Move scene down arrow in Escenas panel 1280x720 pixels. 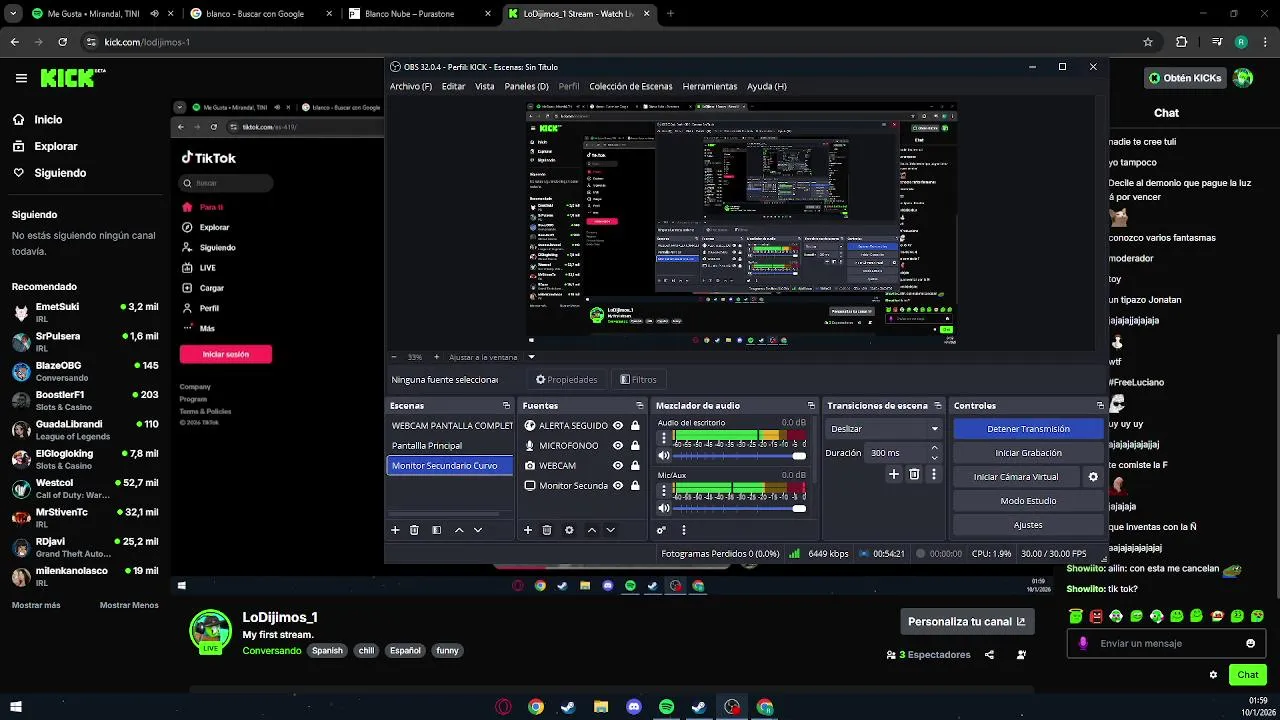point(478,530)
